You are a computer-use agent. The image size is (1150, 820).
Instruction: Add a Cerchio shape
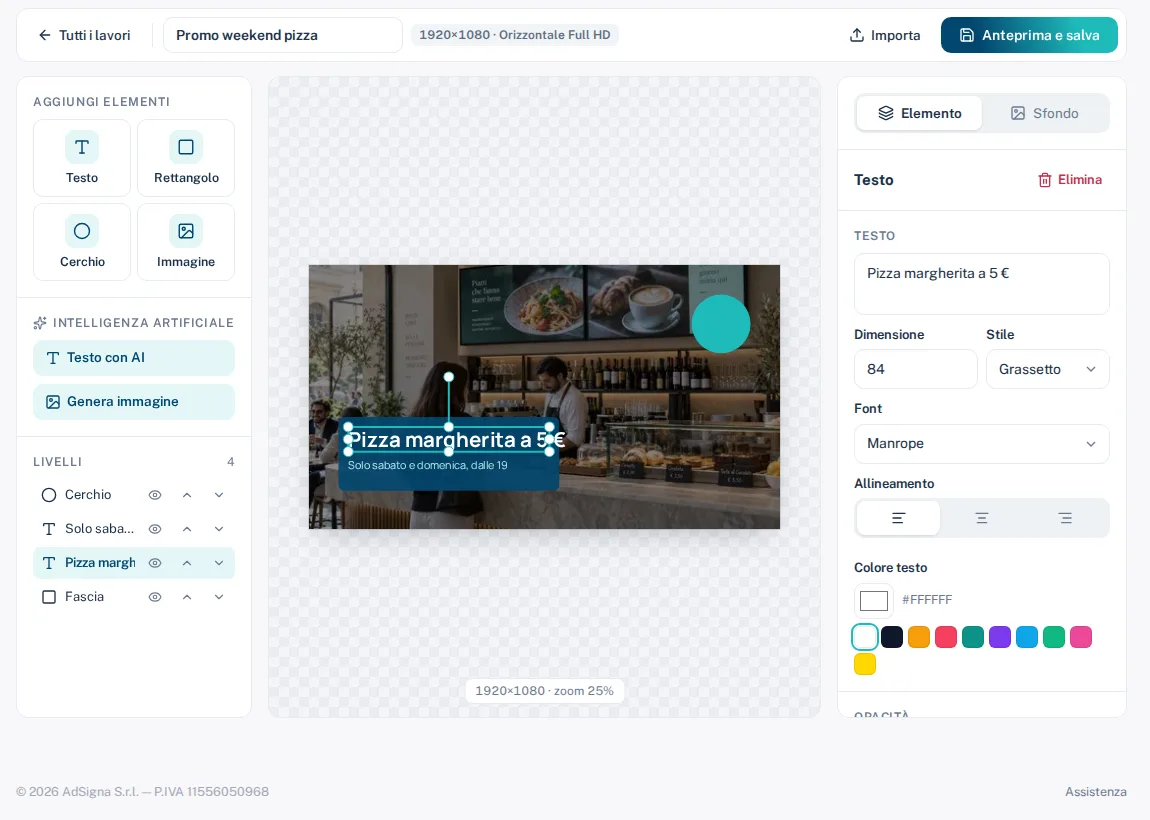pyautogui.click(x=81, y=242)
